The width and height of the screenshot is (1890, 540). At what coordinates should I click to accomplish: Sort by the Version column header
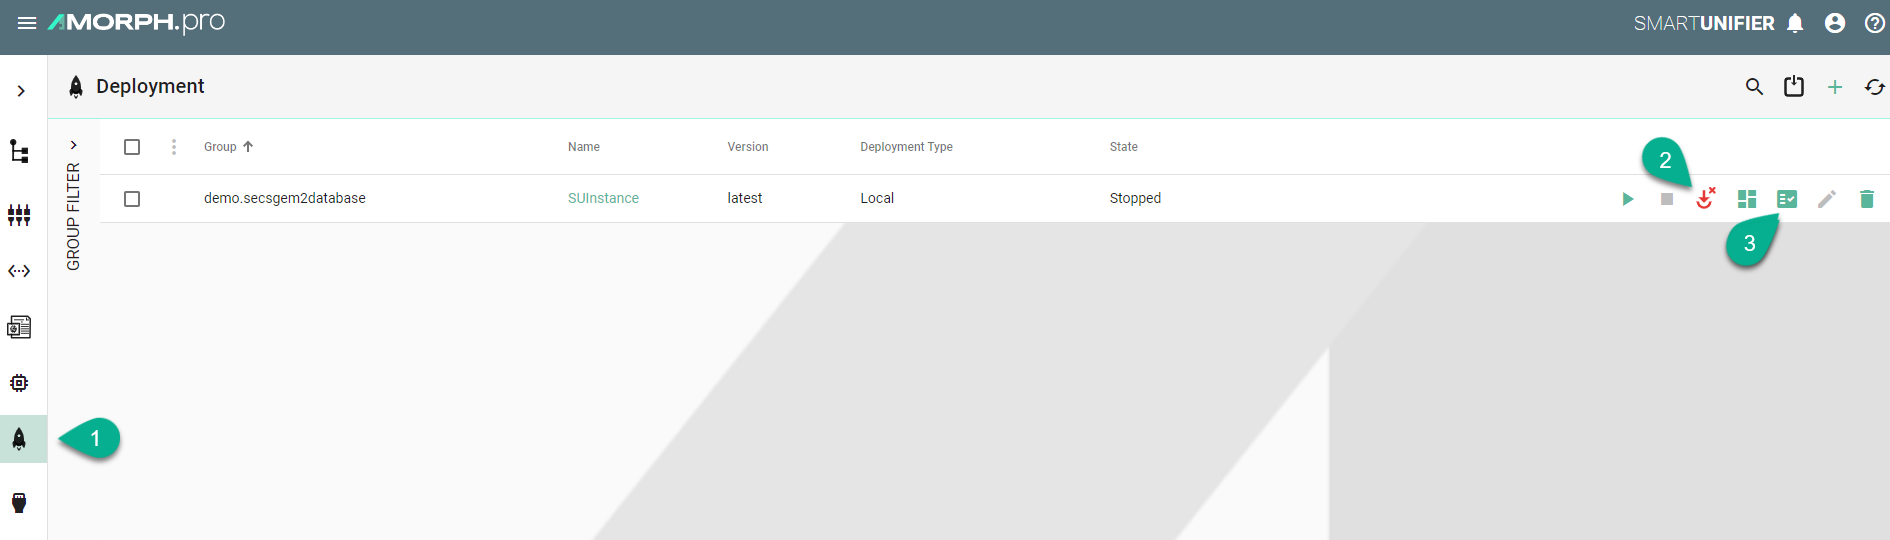click(748, 147)
